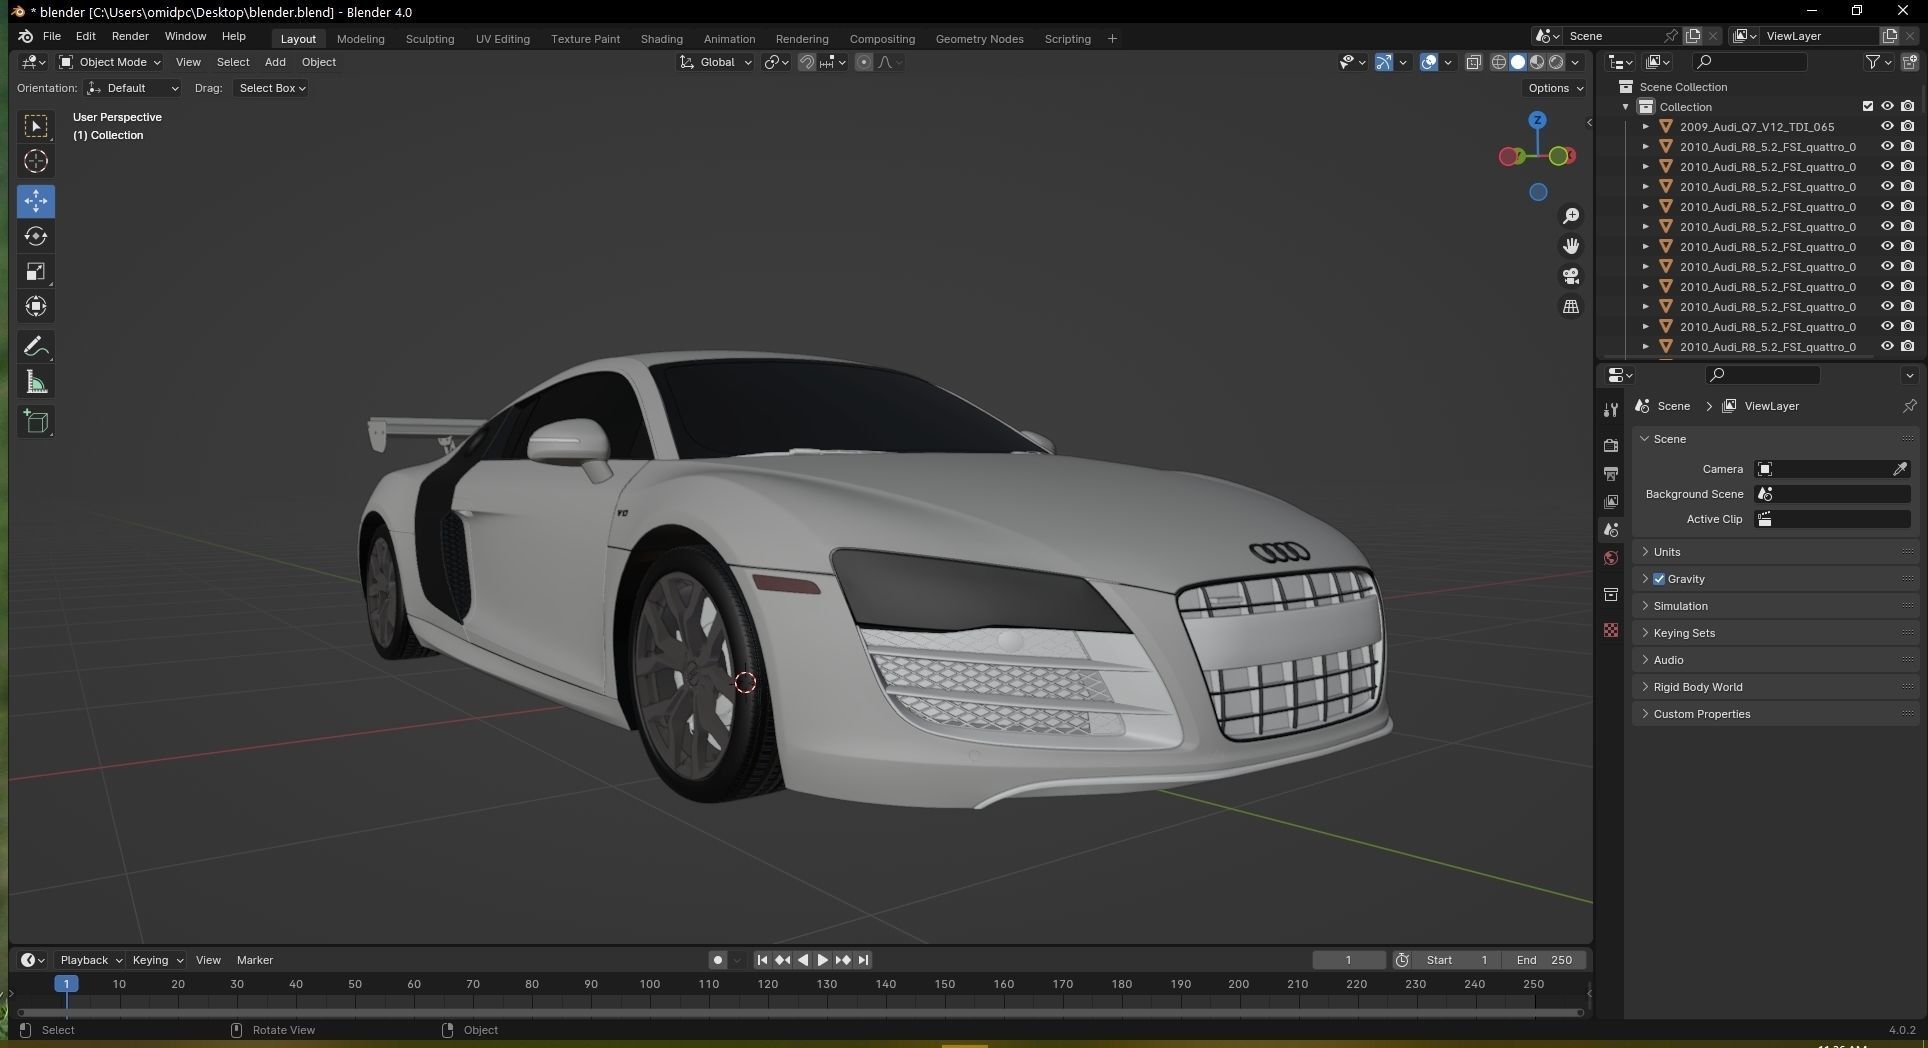Select the Measure tool
This screenshot has width=1928, height=1048.
(36, 382)
